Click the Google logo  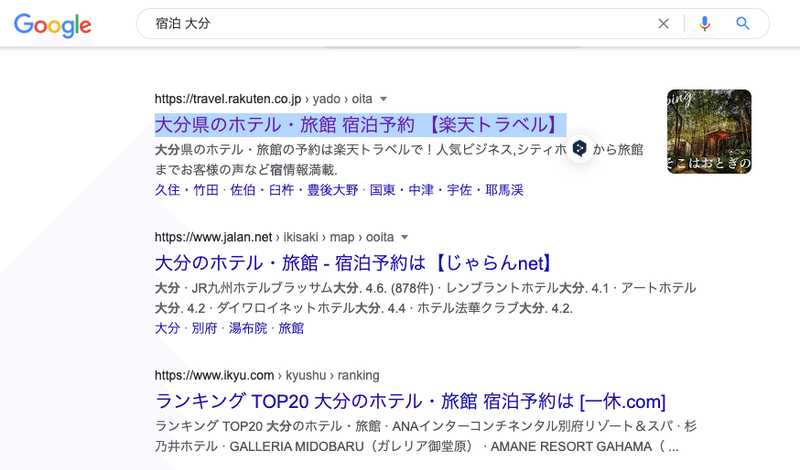pos(53,25)
